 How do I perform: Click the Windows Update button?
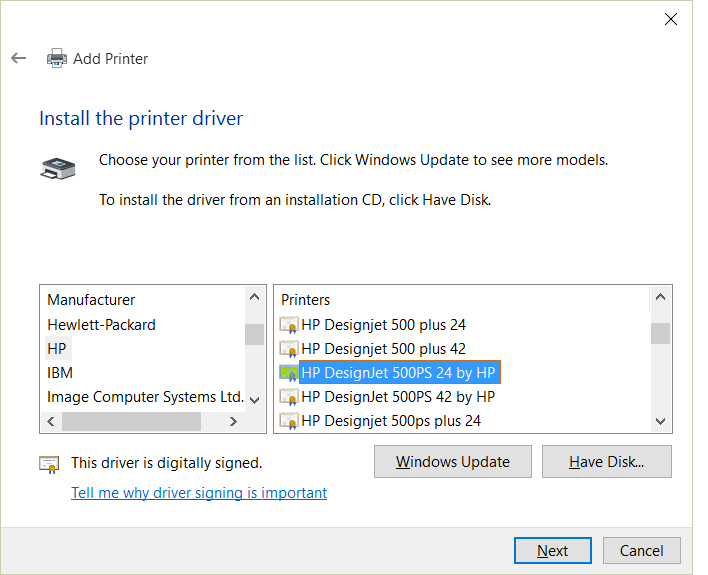452,462
